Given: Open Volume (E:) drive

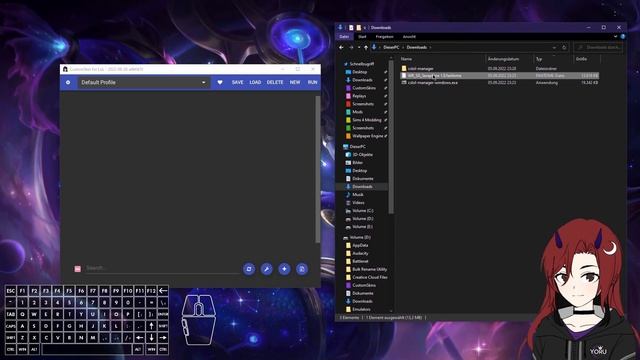Looking at the screenshot, I should 362,227.
